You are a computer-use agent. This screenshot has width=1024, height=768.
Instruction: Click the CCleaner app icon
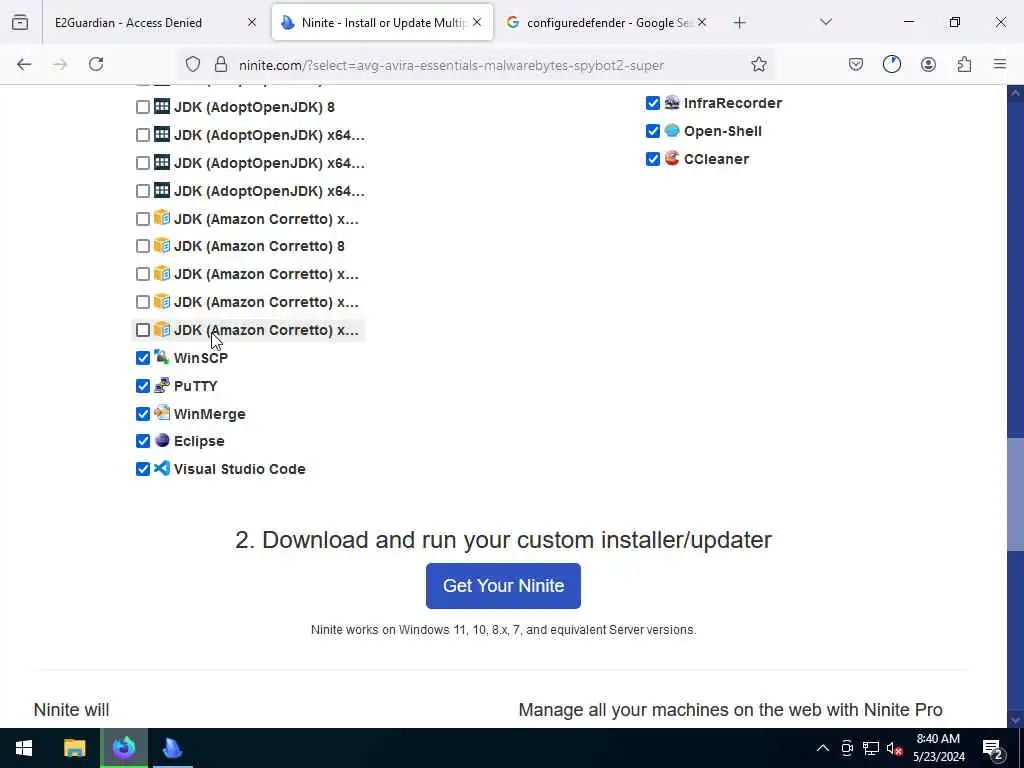pyautogui.click(x=672, y=158)
